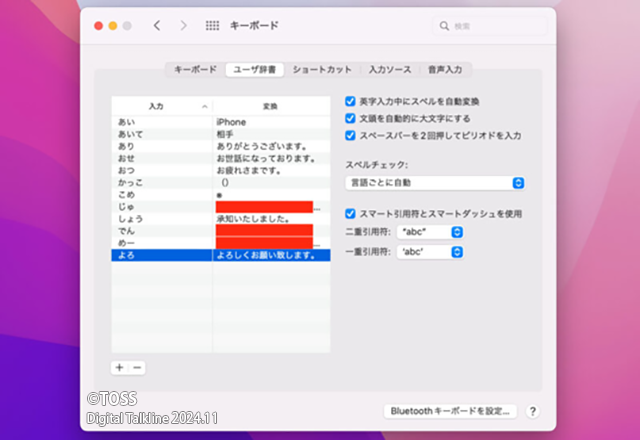640x440 pixels.
Task: Click the minus button to remove entry
Action: 137,368
